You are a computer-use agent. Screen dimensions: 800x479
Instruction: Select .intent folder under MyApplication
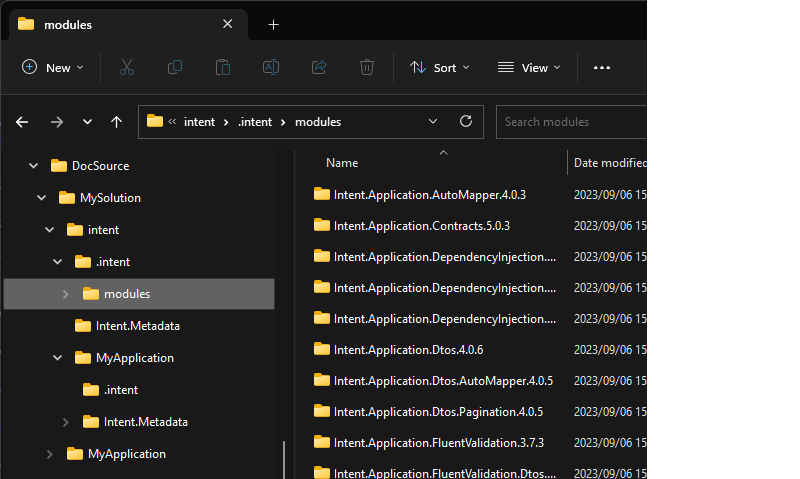click(x=121, y=390)
